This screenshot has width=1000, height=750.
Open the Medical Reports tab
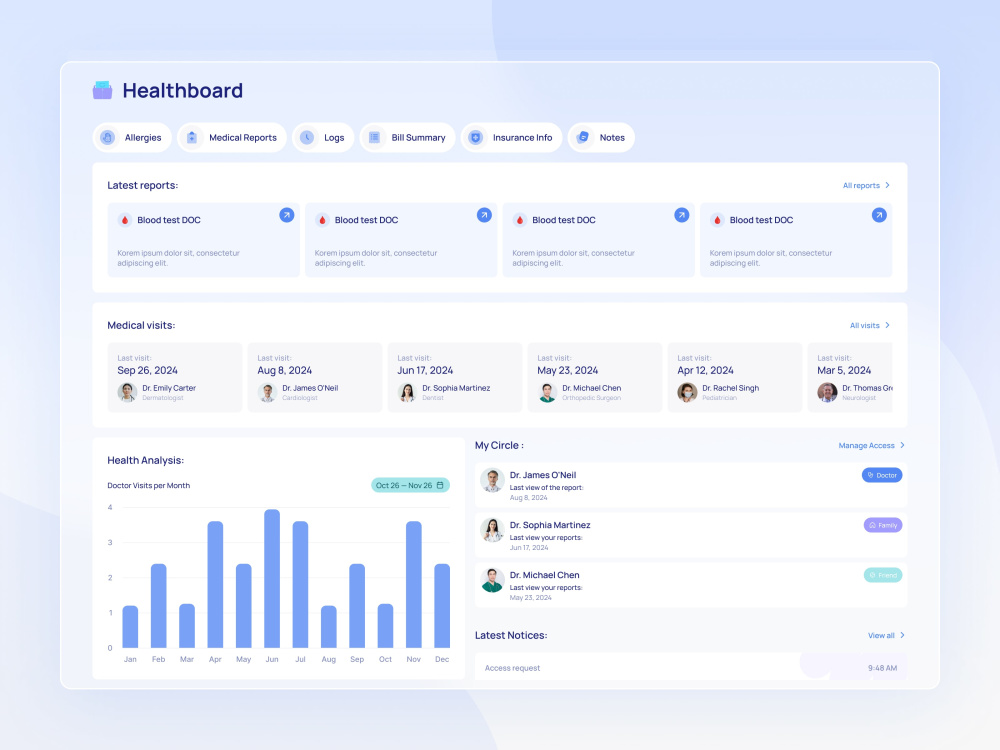(x=232, y=137)
